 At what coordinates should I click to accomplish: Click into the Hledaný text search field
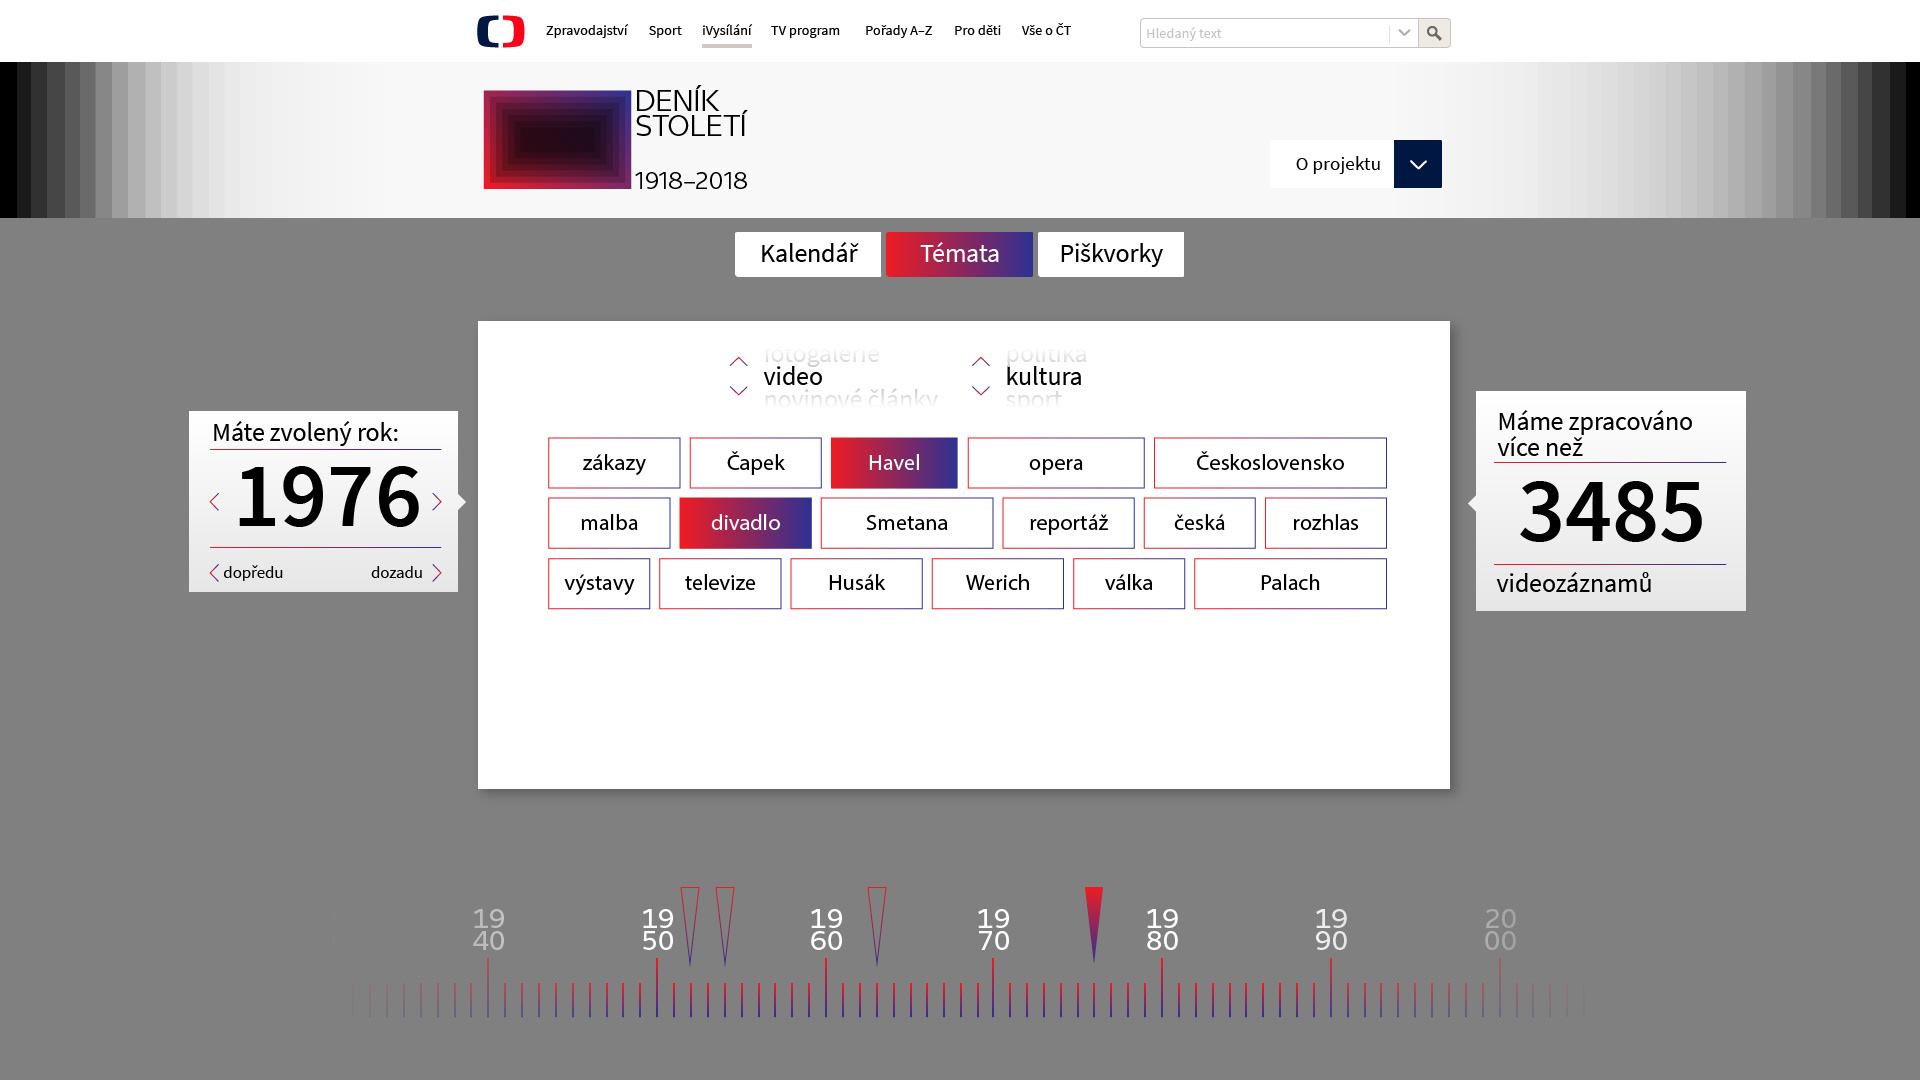[x=1263, y=33]
